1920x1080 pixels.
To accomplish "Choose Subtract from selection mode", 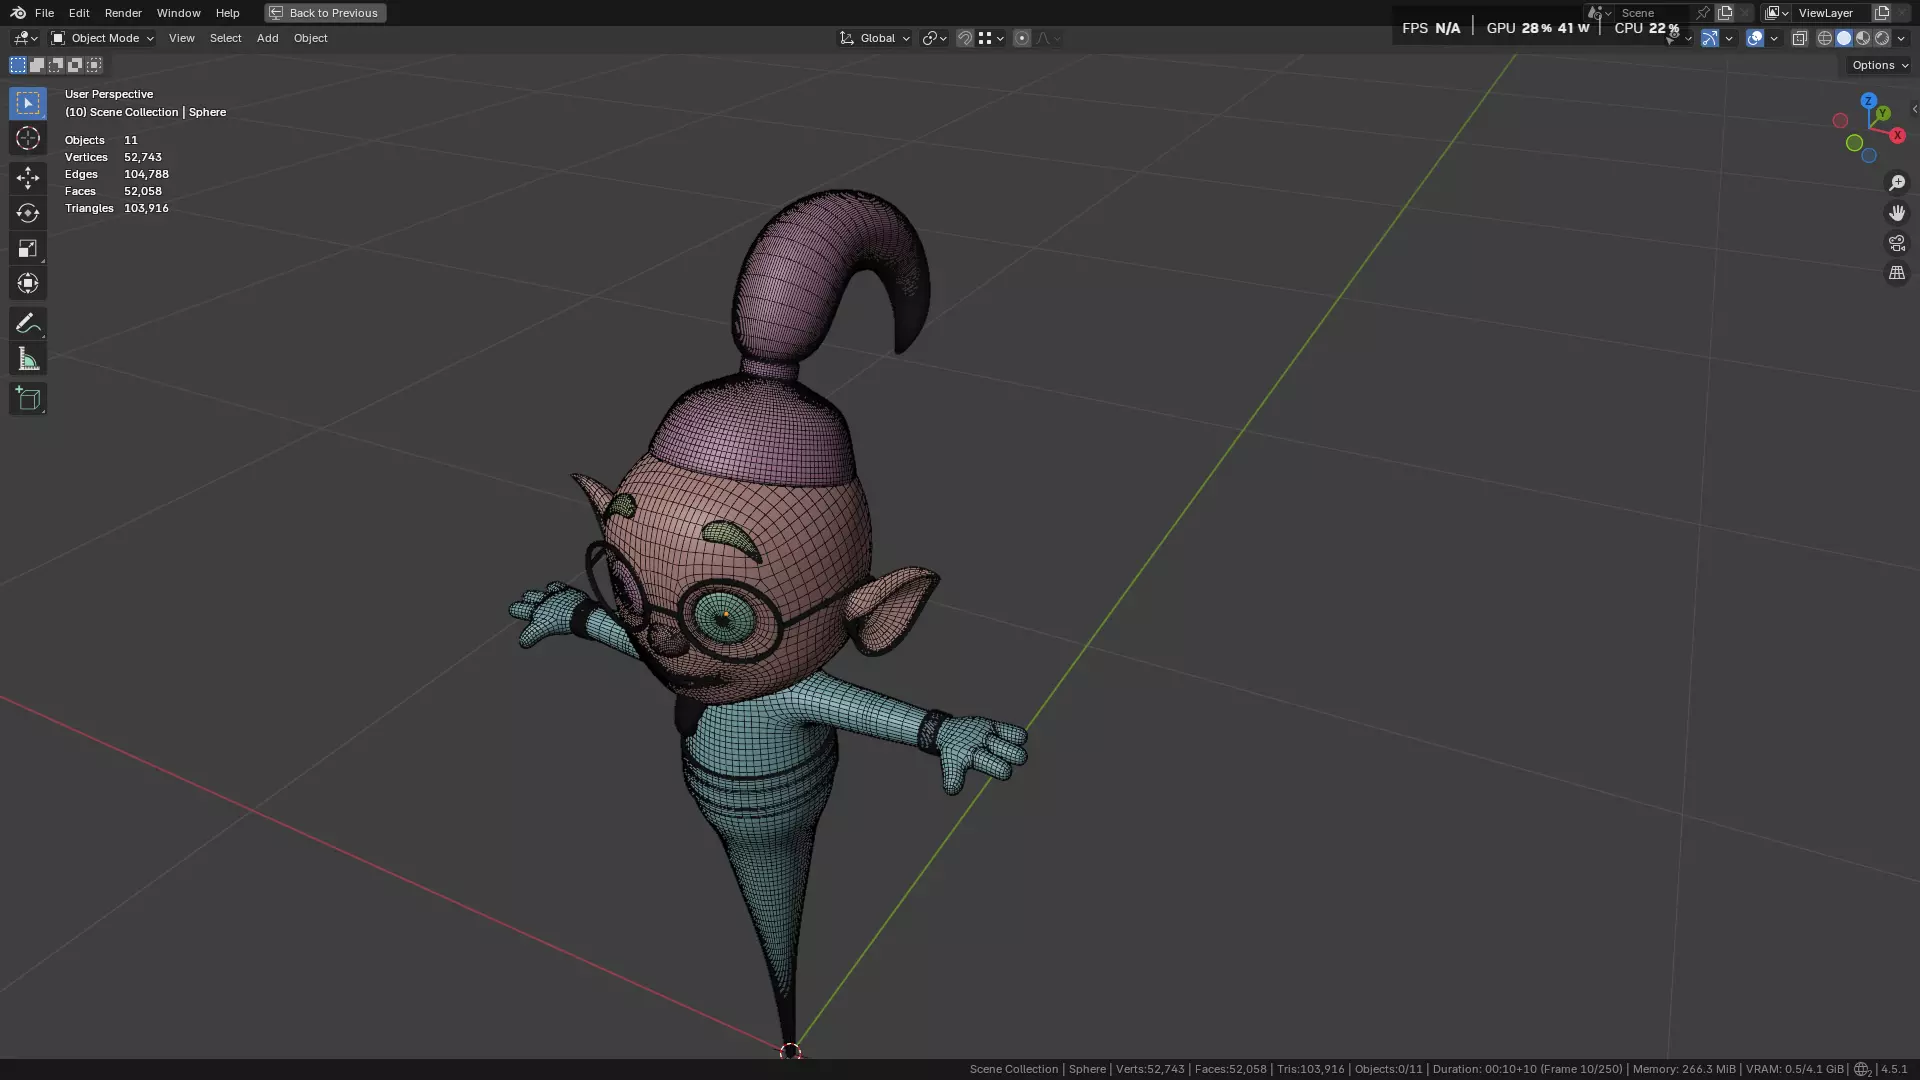I will pyautogui.click(x=56, y=65).
